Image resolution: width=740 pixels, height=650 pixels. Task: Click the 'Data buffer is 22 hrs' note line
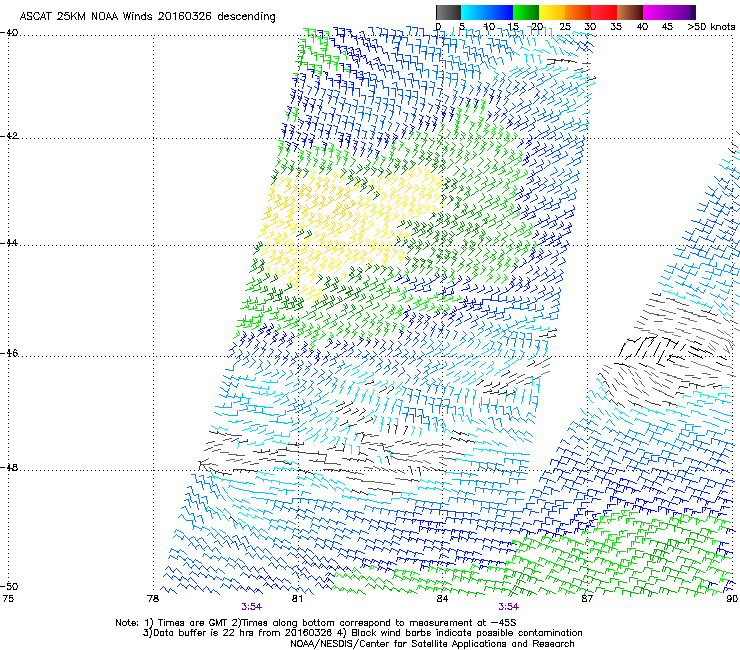[x=362, y=633]
